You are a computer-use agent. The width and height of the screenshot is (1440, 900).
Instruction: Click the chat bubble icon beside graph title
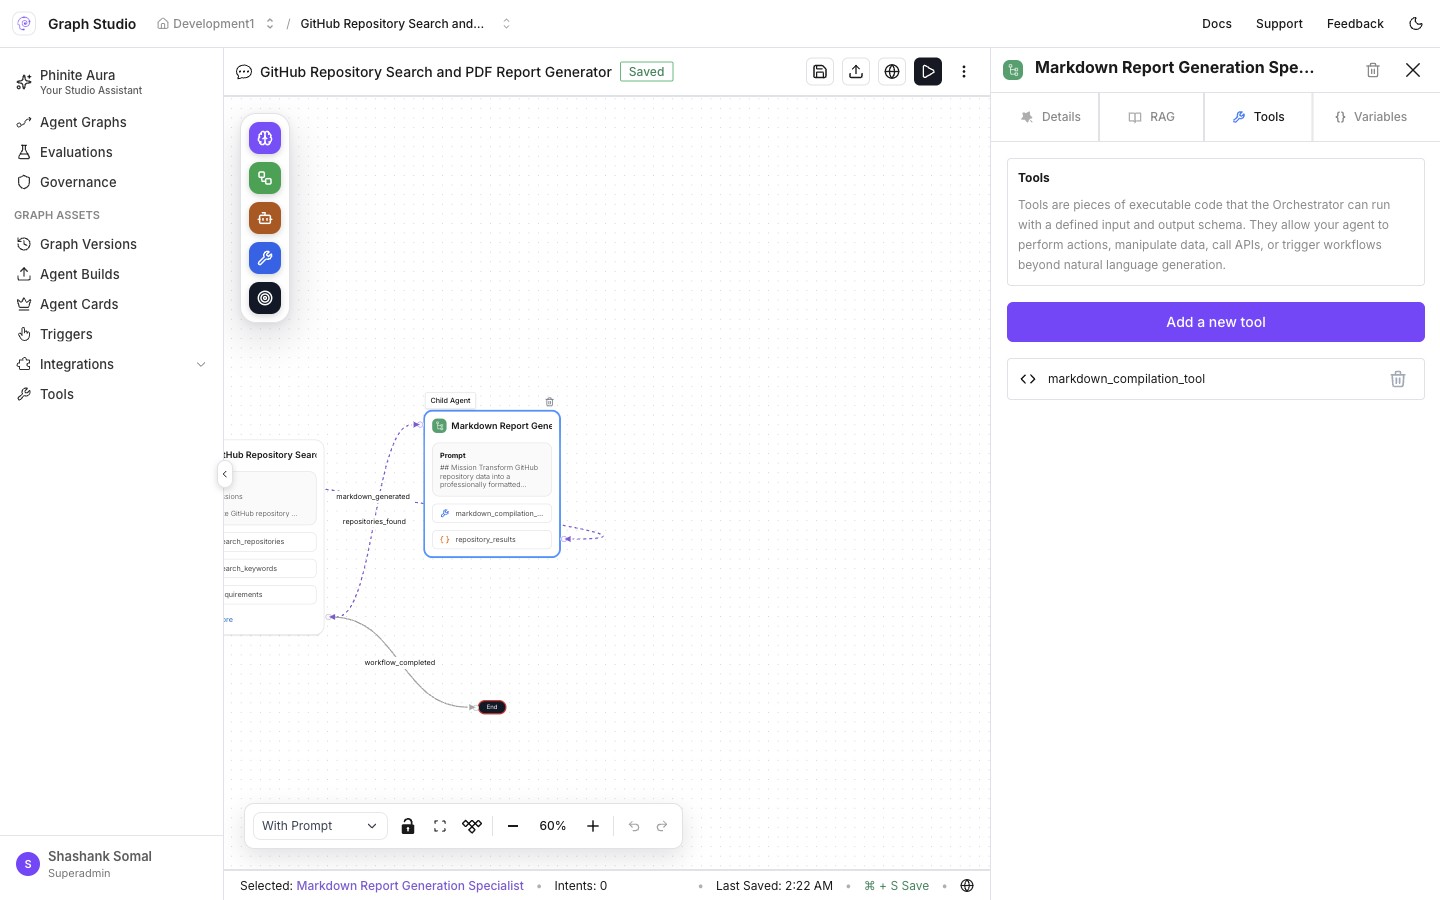[x=244, y=72]
